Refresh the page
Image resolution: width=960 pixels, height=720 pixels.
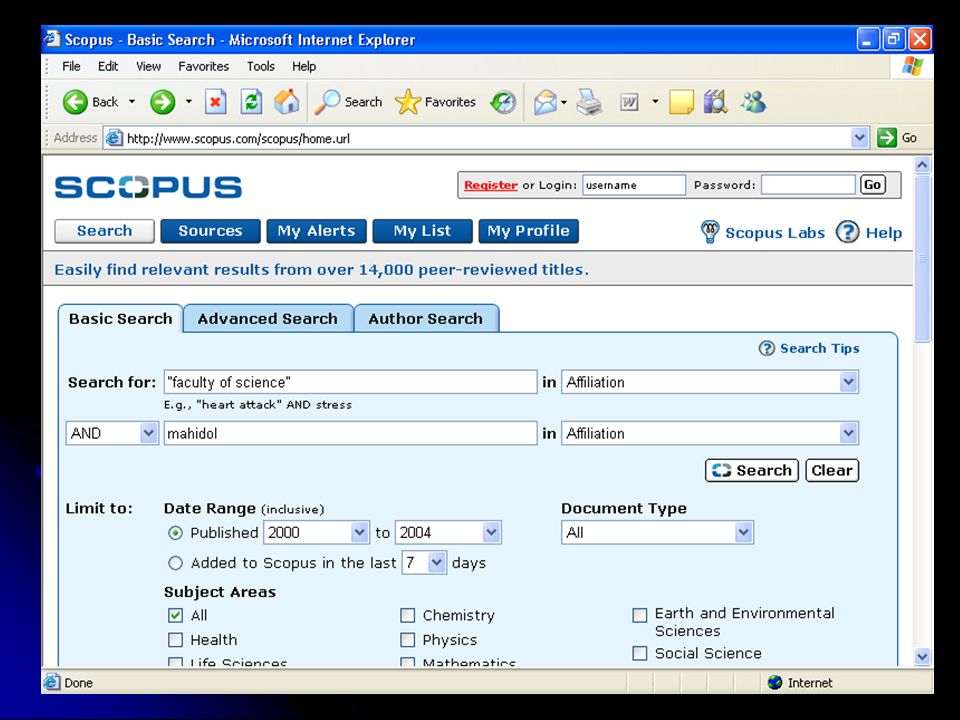[x=251, y=102]
